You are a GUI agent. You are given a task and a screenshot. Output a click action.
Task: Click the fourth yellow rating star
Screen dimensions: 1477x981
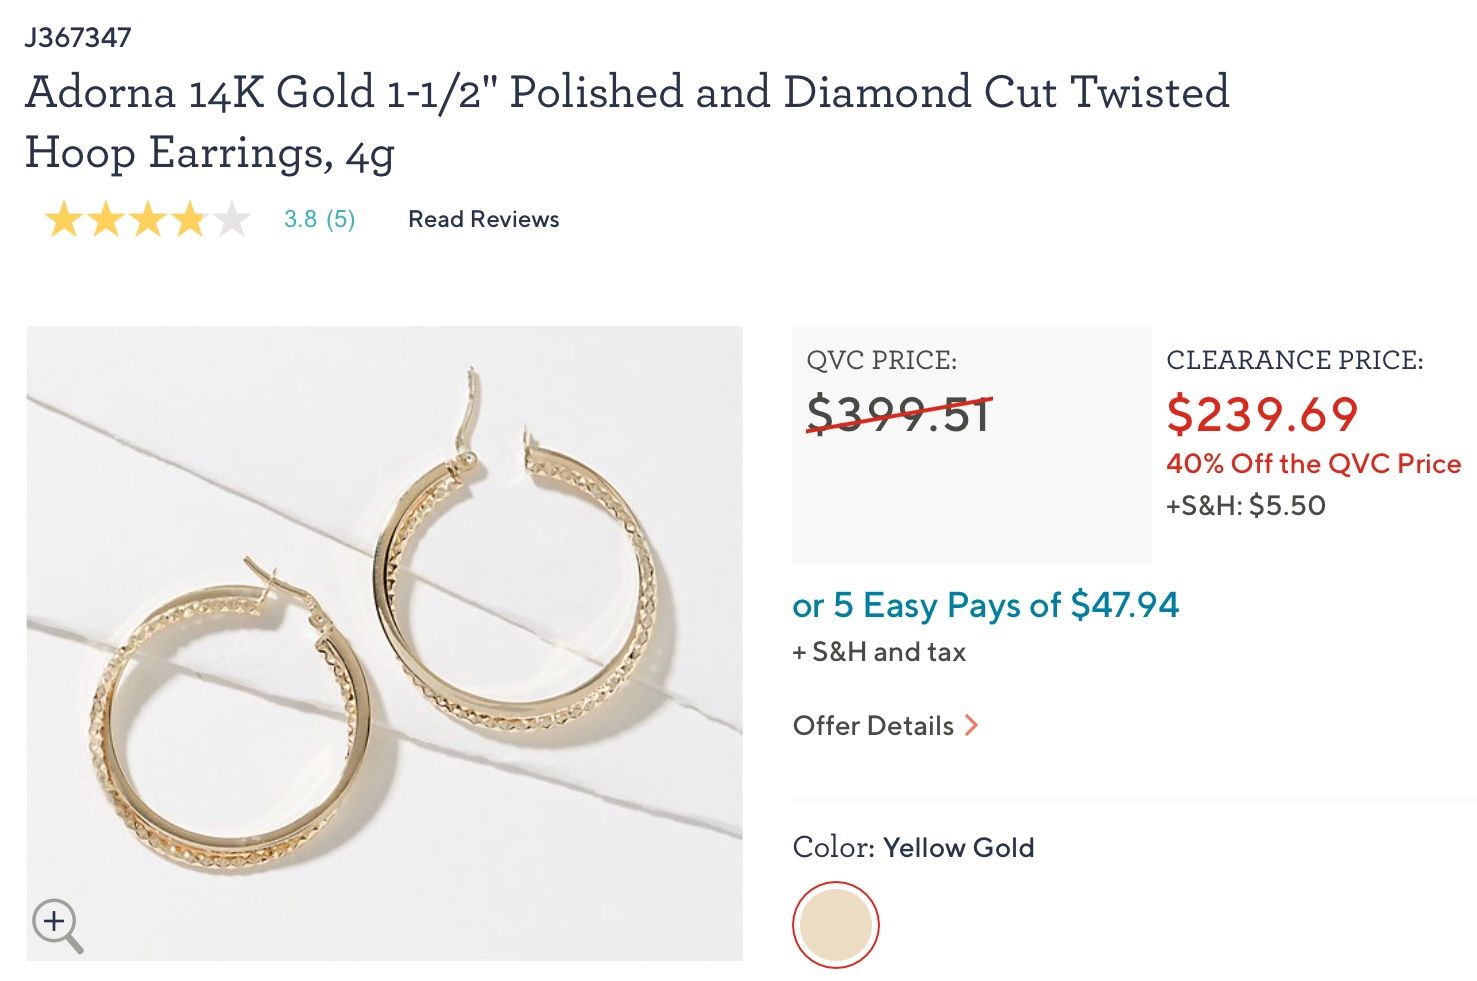click(x=189, y=220)
